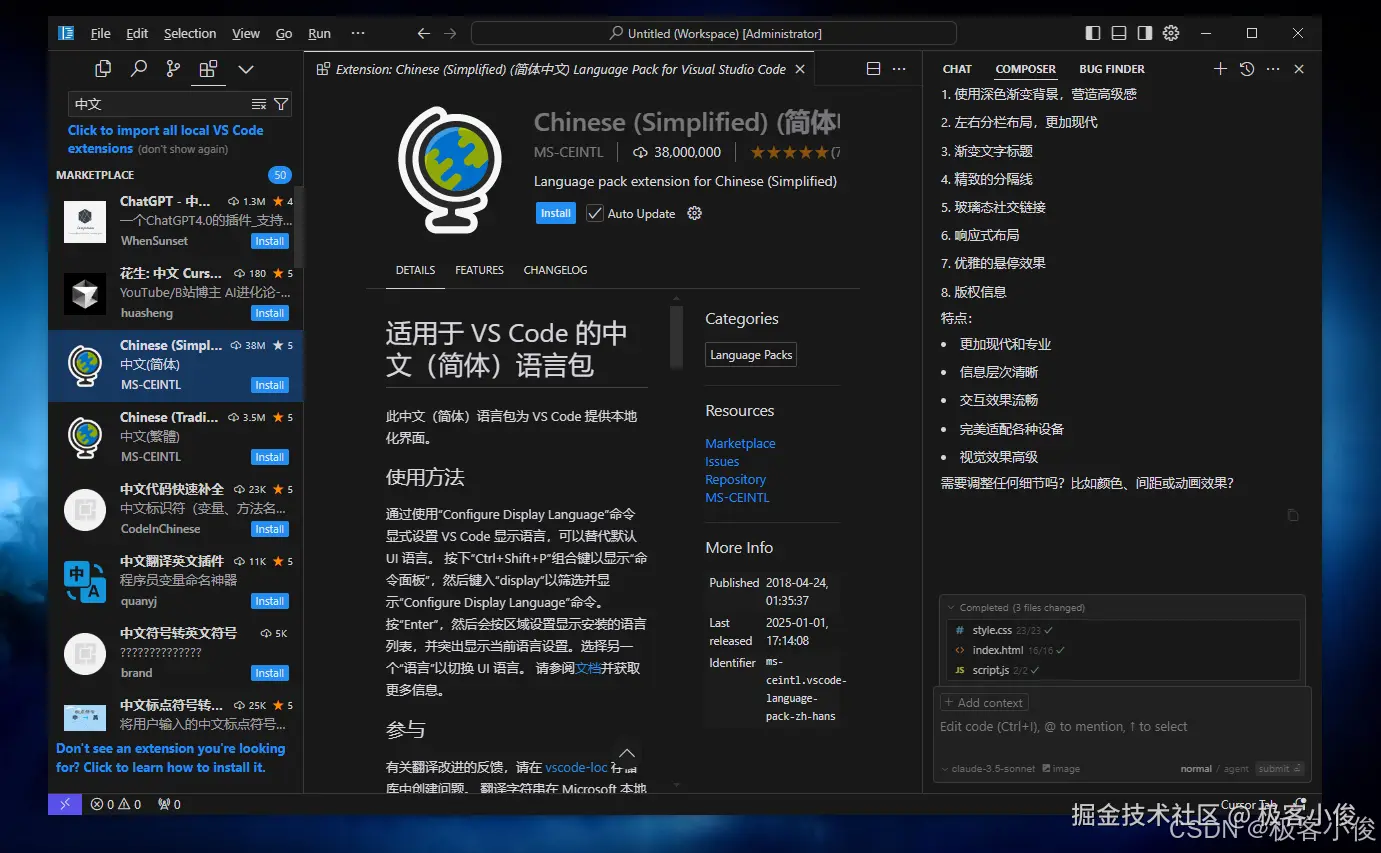Open the Marketplace resource link

pyautogui.click(x=740, y=443)
